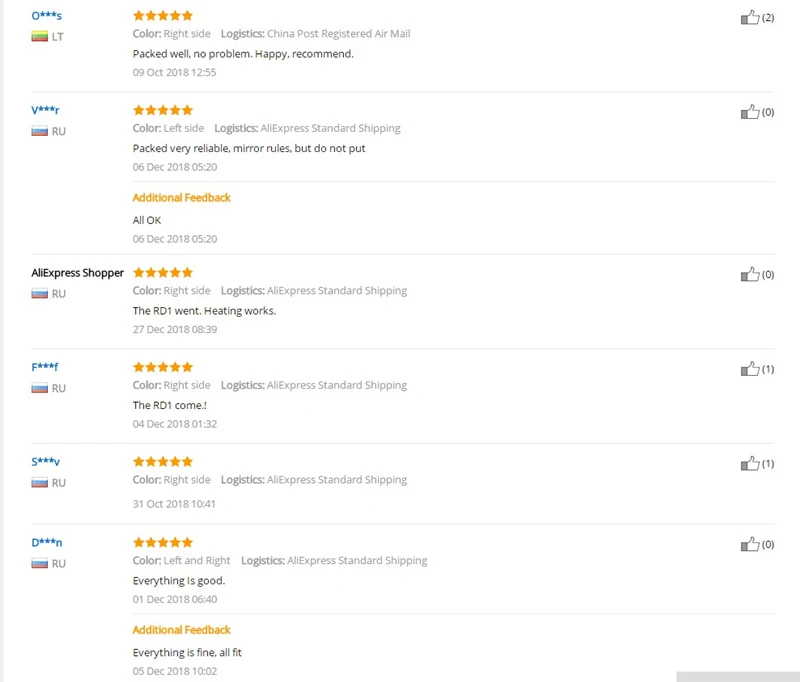
Task: Click Lithuania flag icon under O***s
Action: point(39,37)
